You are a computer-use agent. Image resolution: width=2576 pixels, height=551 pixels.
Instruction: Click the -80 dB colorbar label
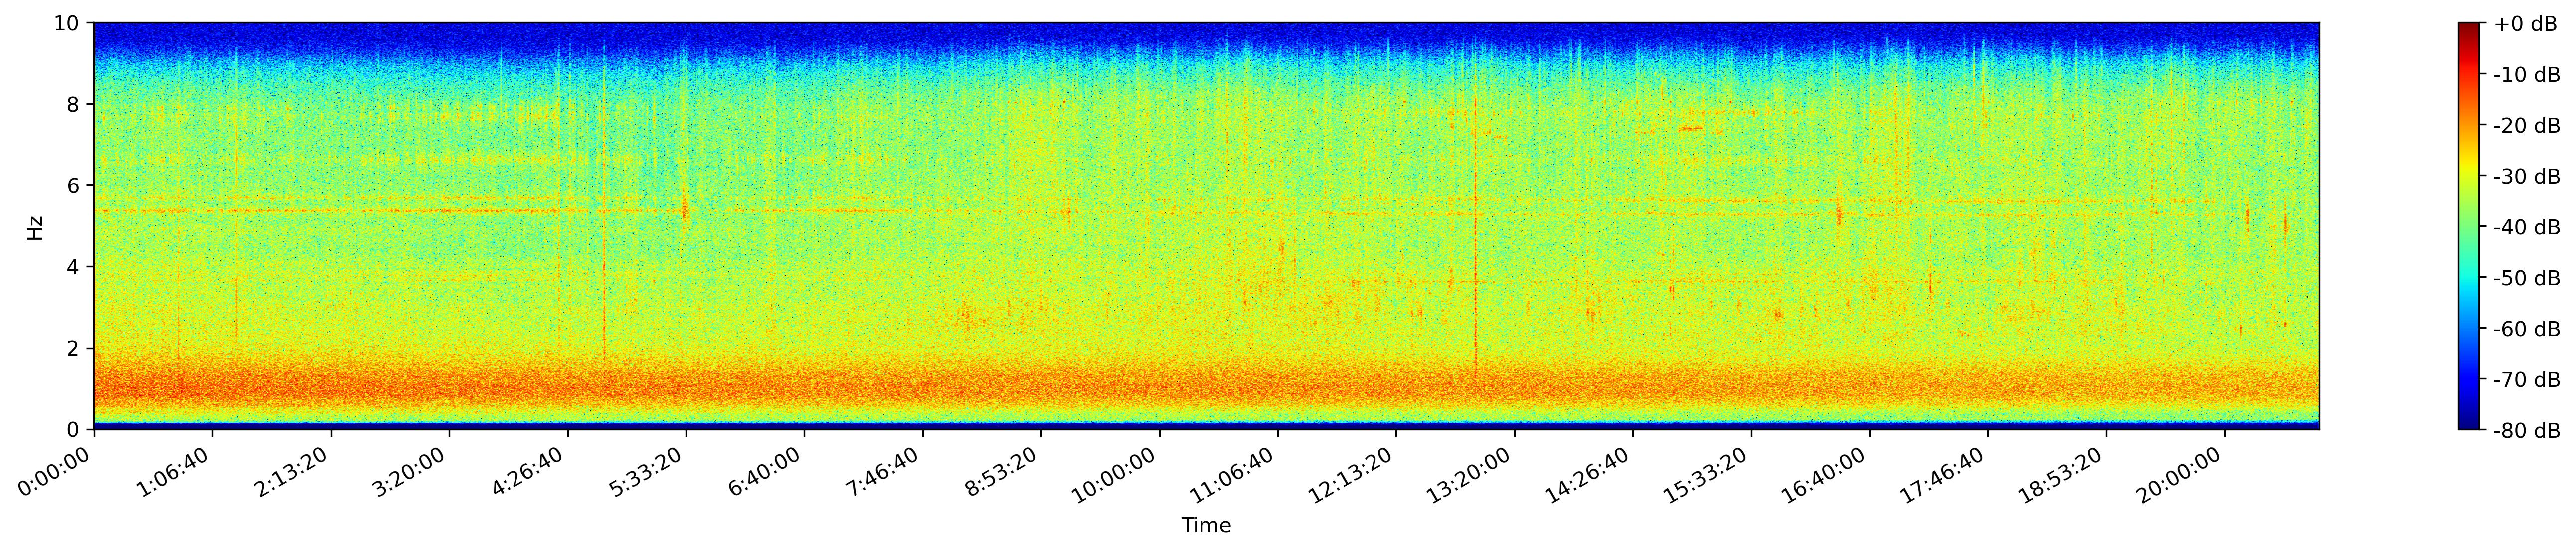coord(2527,431)
